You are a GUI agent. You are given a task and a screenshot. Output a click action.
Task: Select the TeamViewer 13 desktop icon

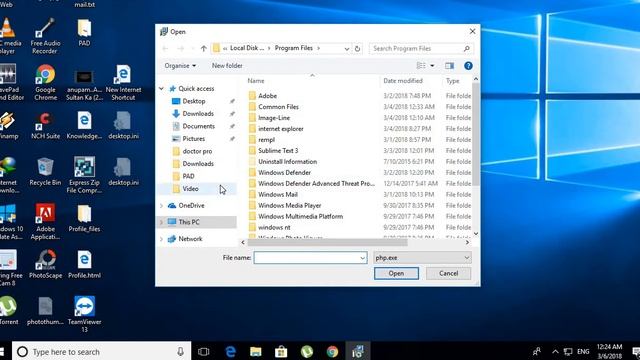[x=84, y=315]
